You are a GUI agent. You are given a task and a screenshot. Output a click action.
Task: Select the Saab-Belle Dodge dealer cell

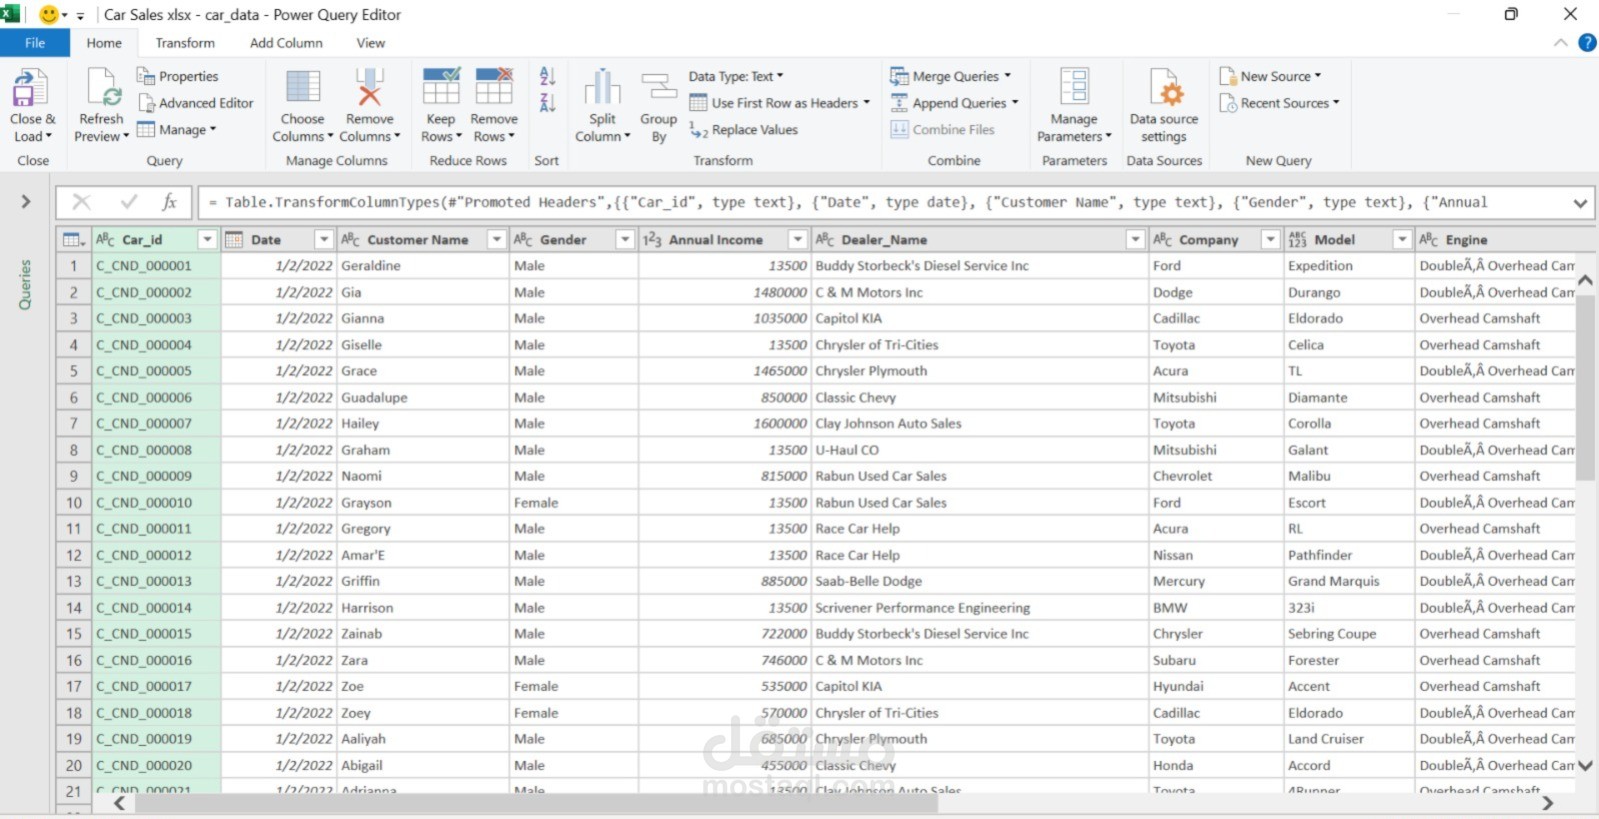pyautogui.click(x=979, y=581)
